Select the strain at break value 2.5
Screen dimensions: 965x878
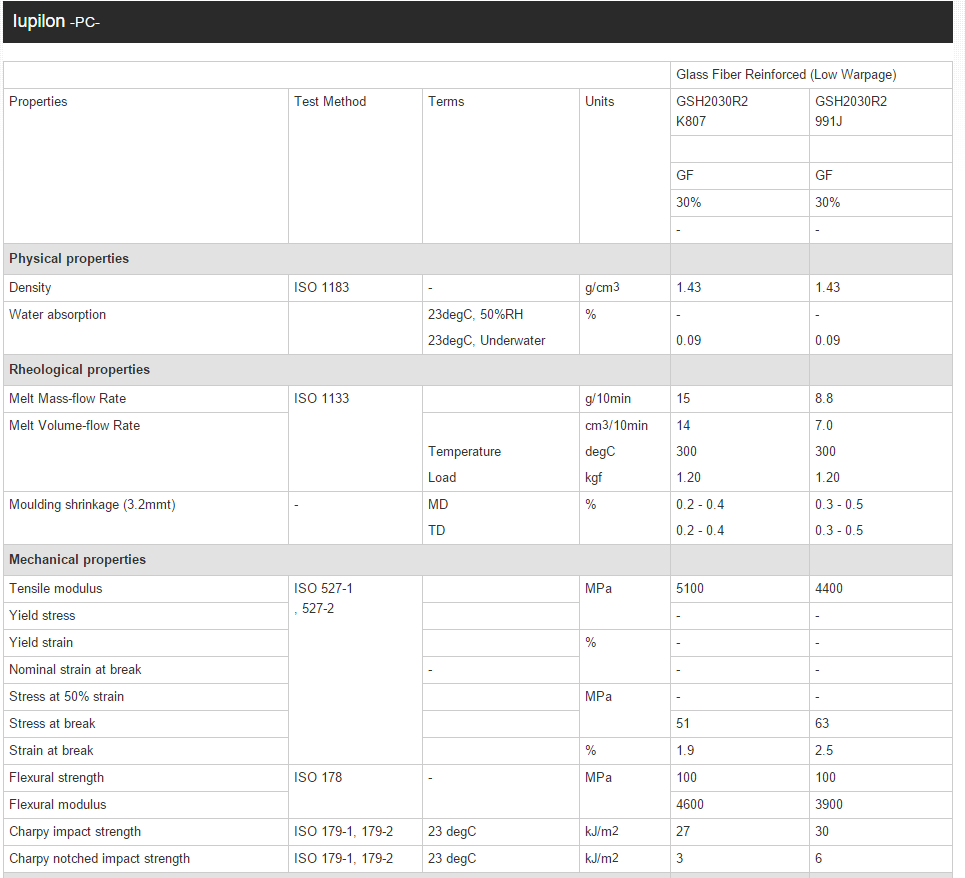(824, 750)
